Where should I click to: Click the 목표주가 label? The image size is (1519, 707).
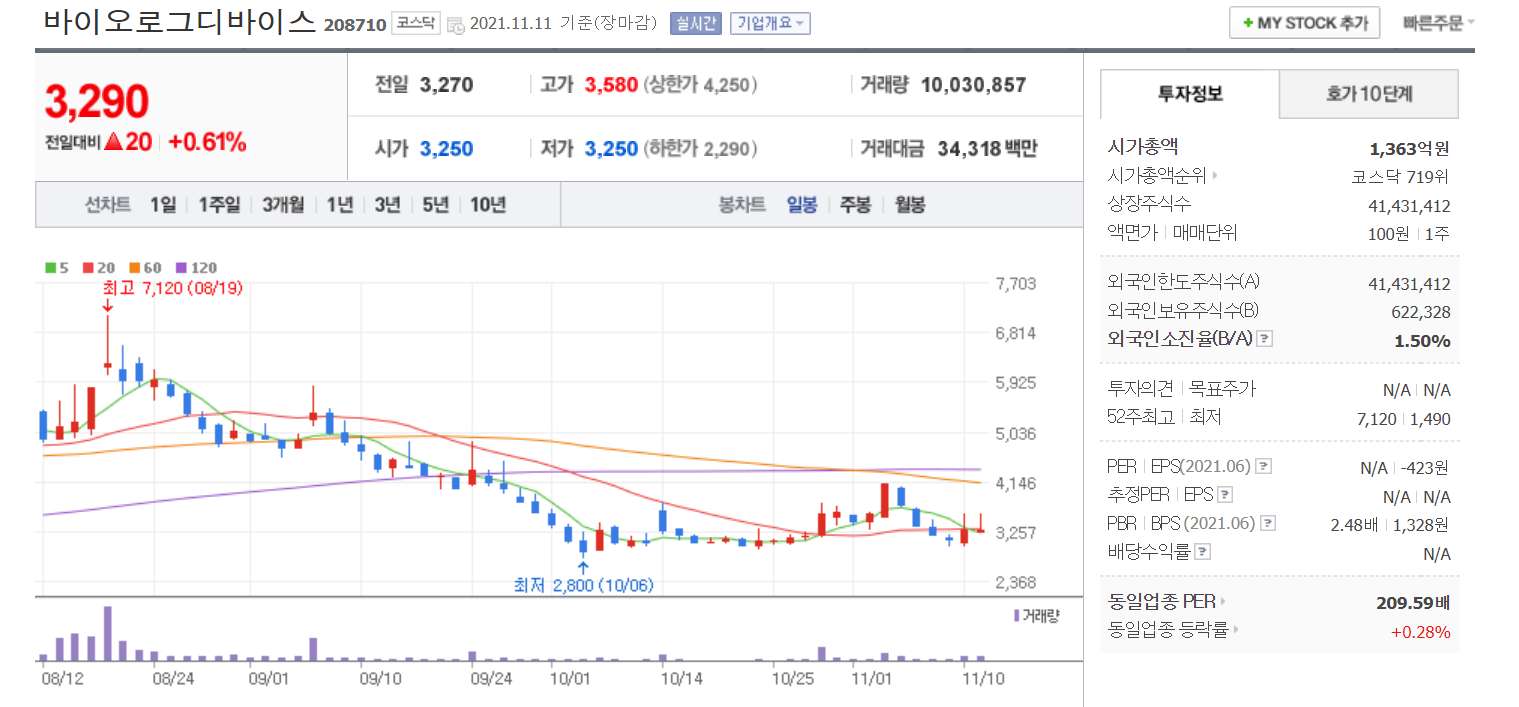pyautogui.click(x=1222, y=389)
